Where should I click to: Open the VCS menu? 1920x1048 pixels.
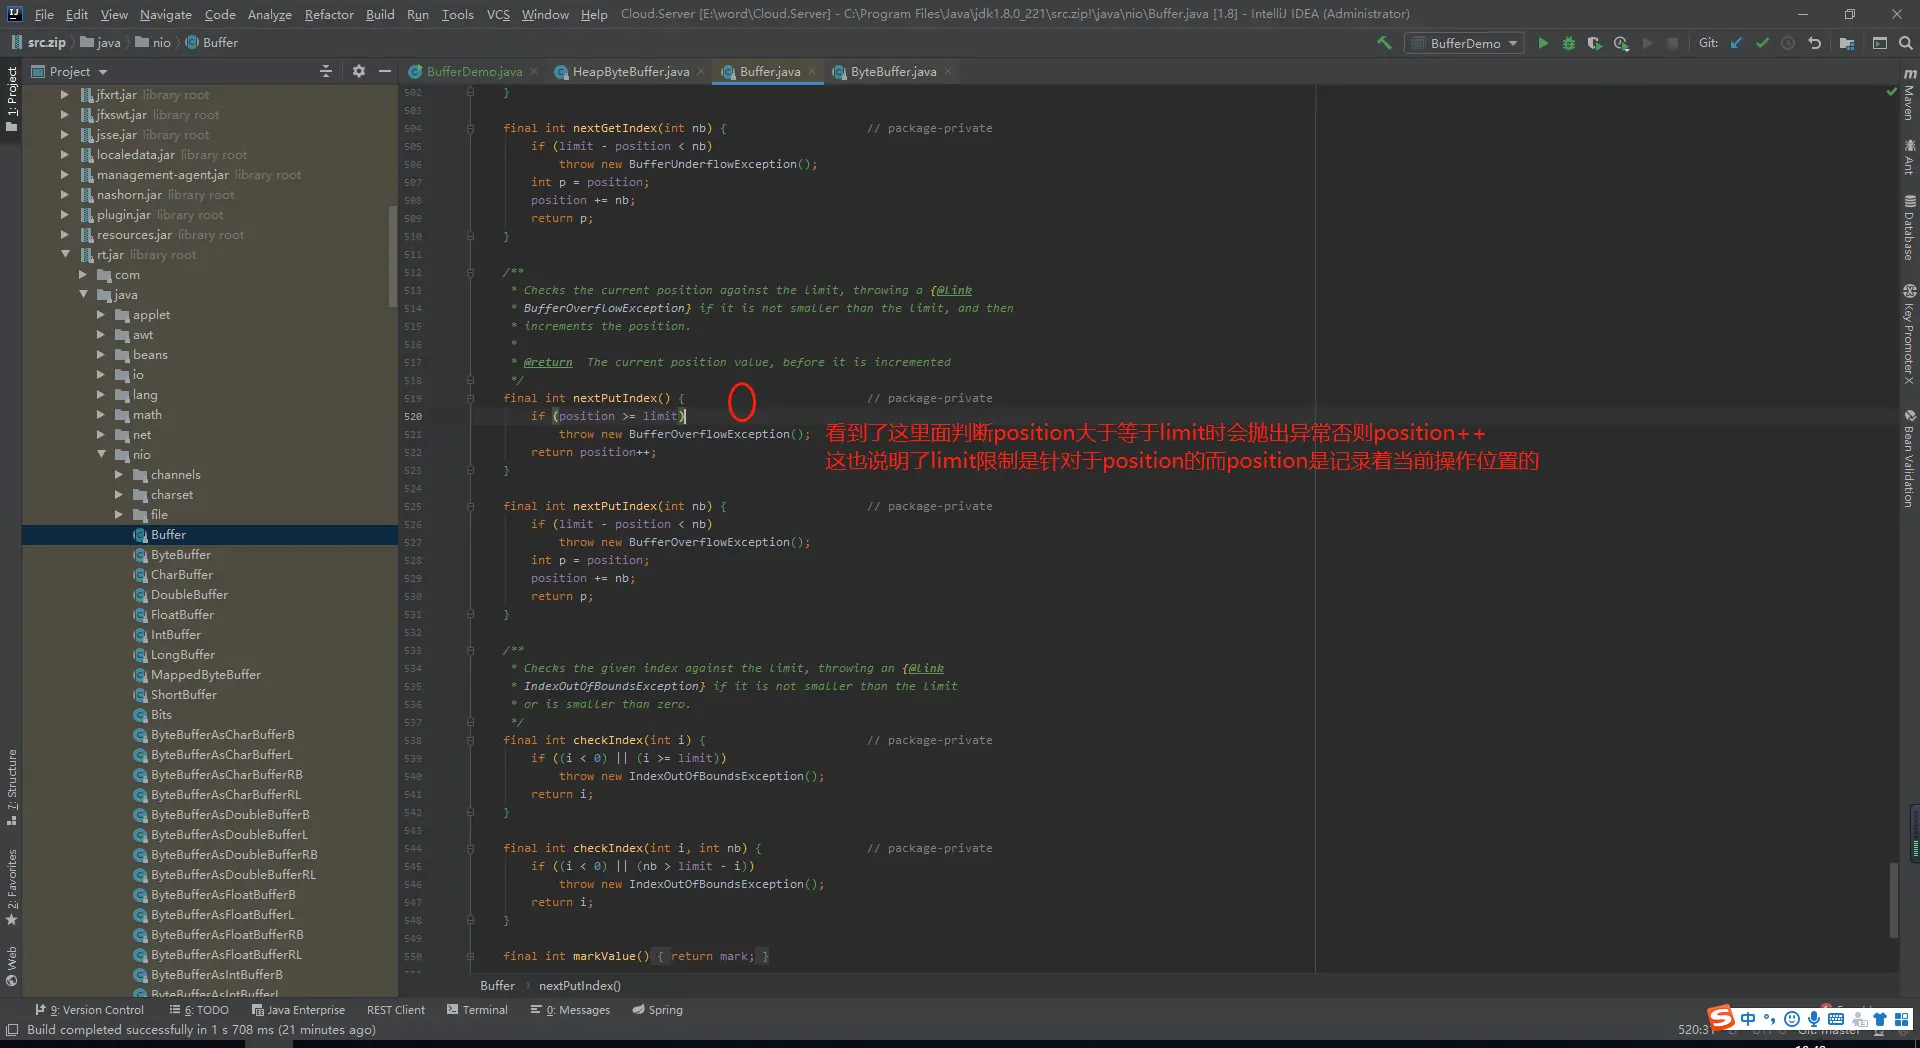click(498, 14)
